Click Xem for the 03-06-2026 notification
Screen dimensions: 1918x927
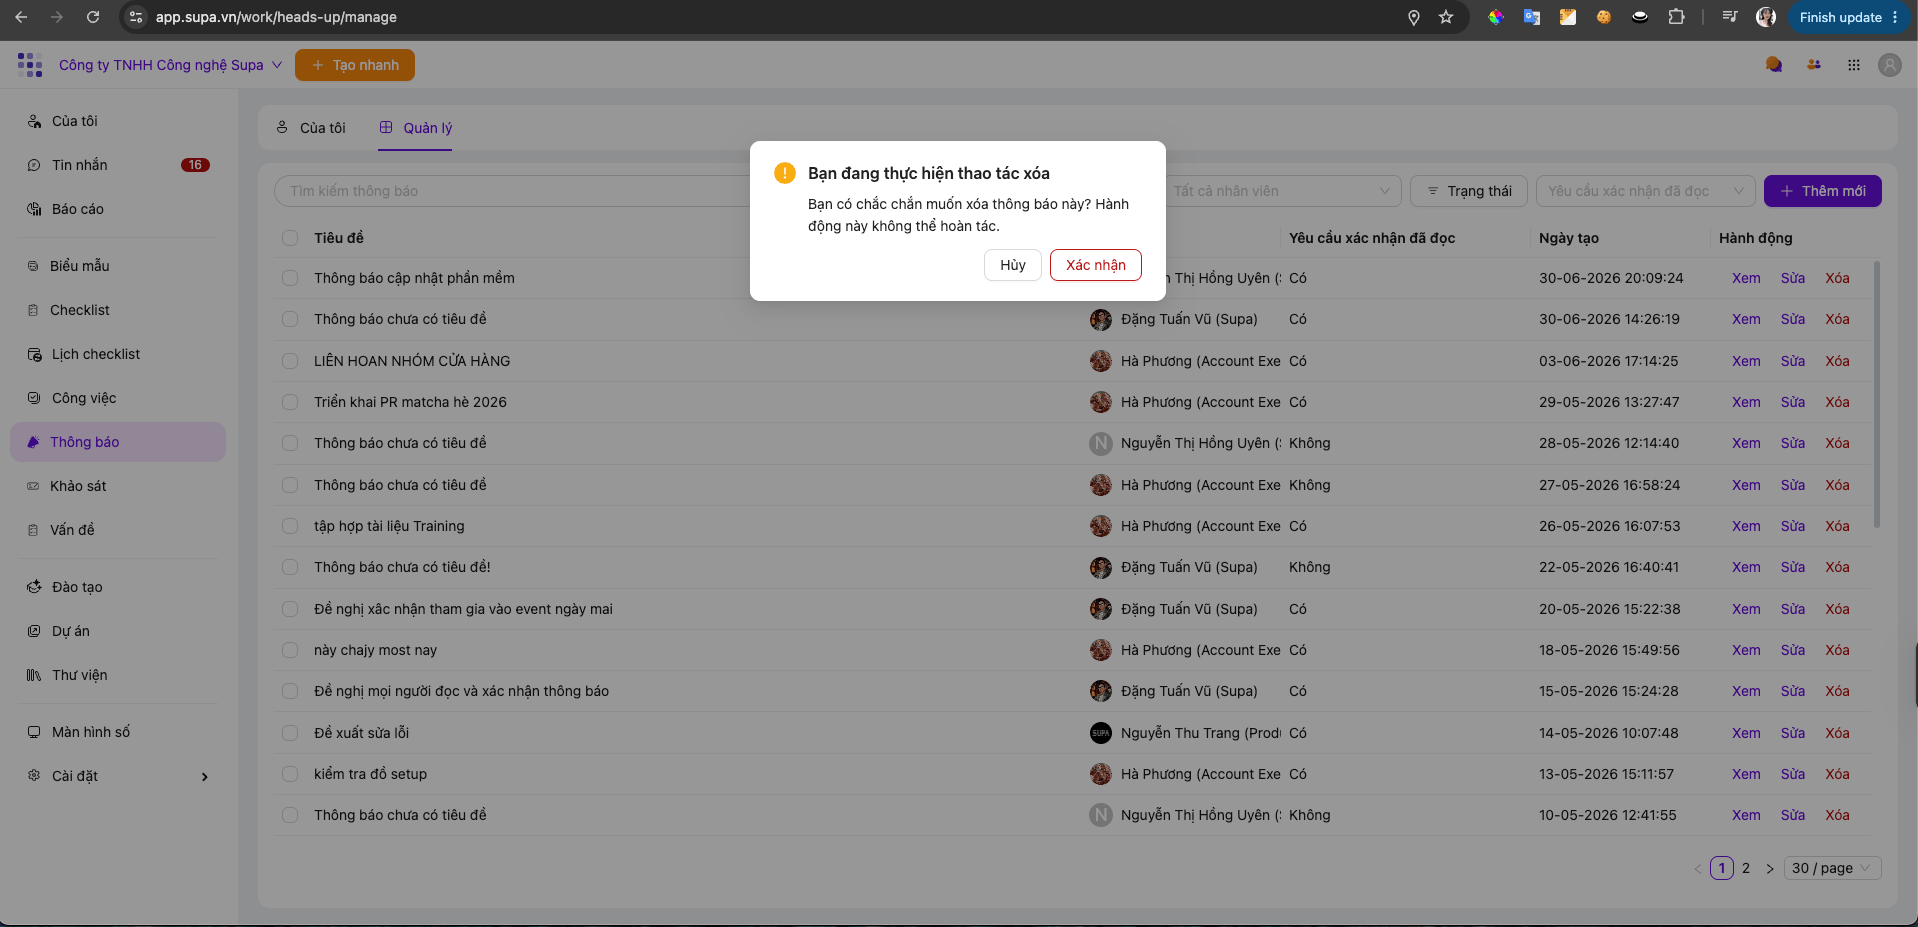pos(1746,361)
